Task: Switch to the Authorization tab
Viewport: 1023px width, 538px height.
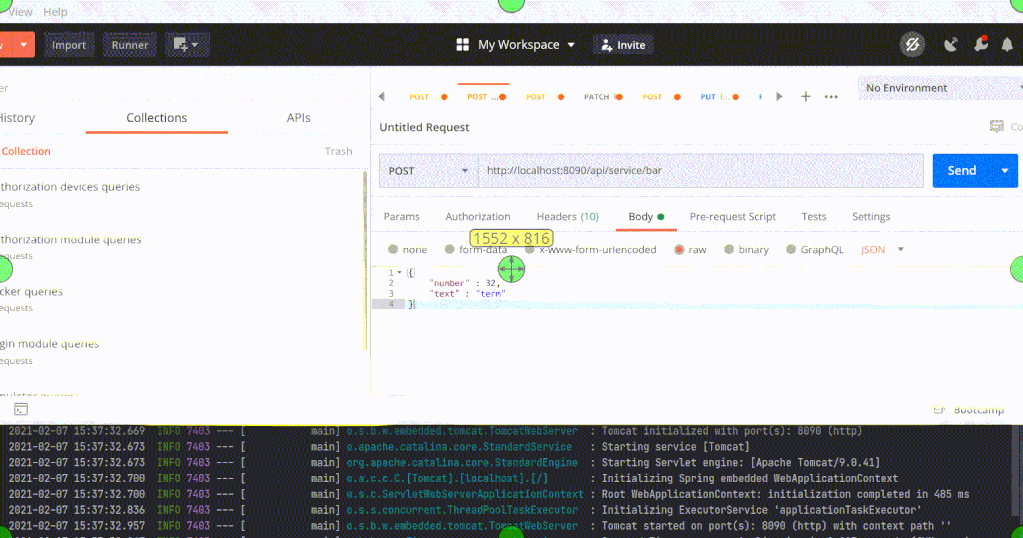Action: tap(478, 217)
